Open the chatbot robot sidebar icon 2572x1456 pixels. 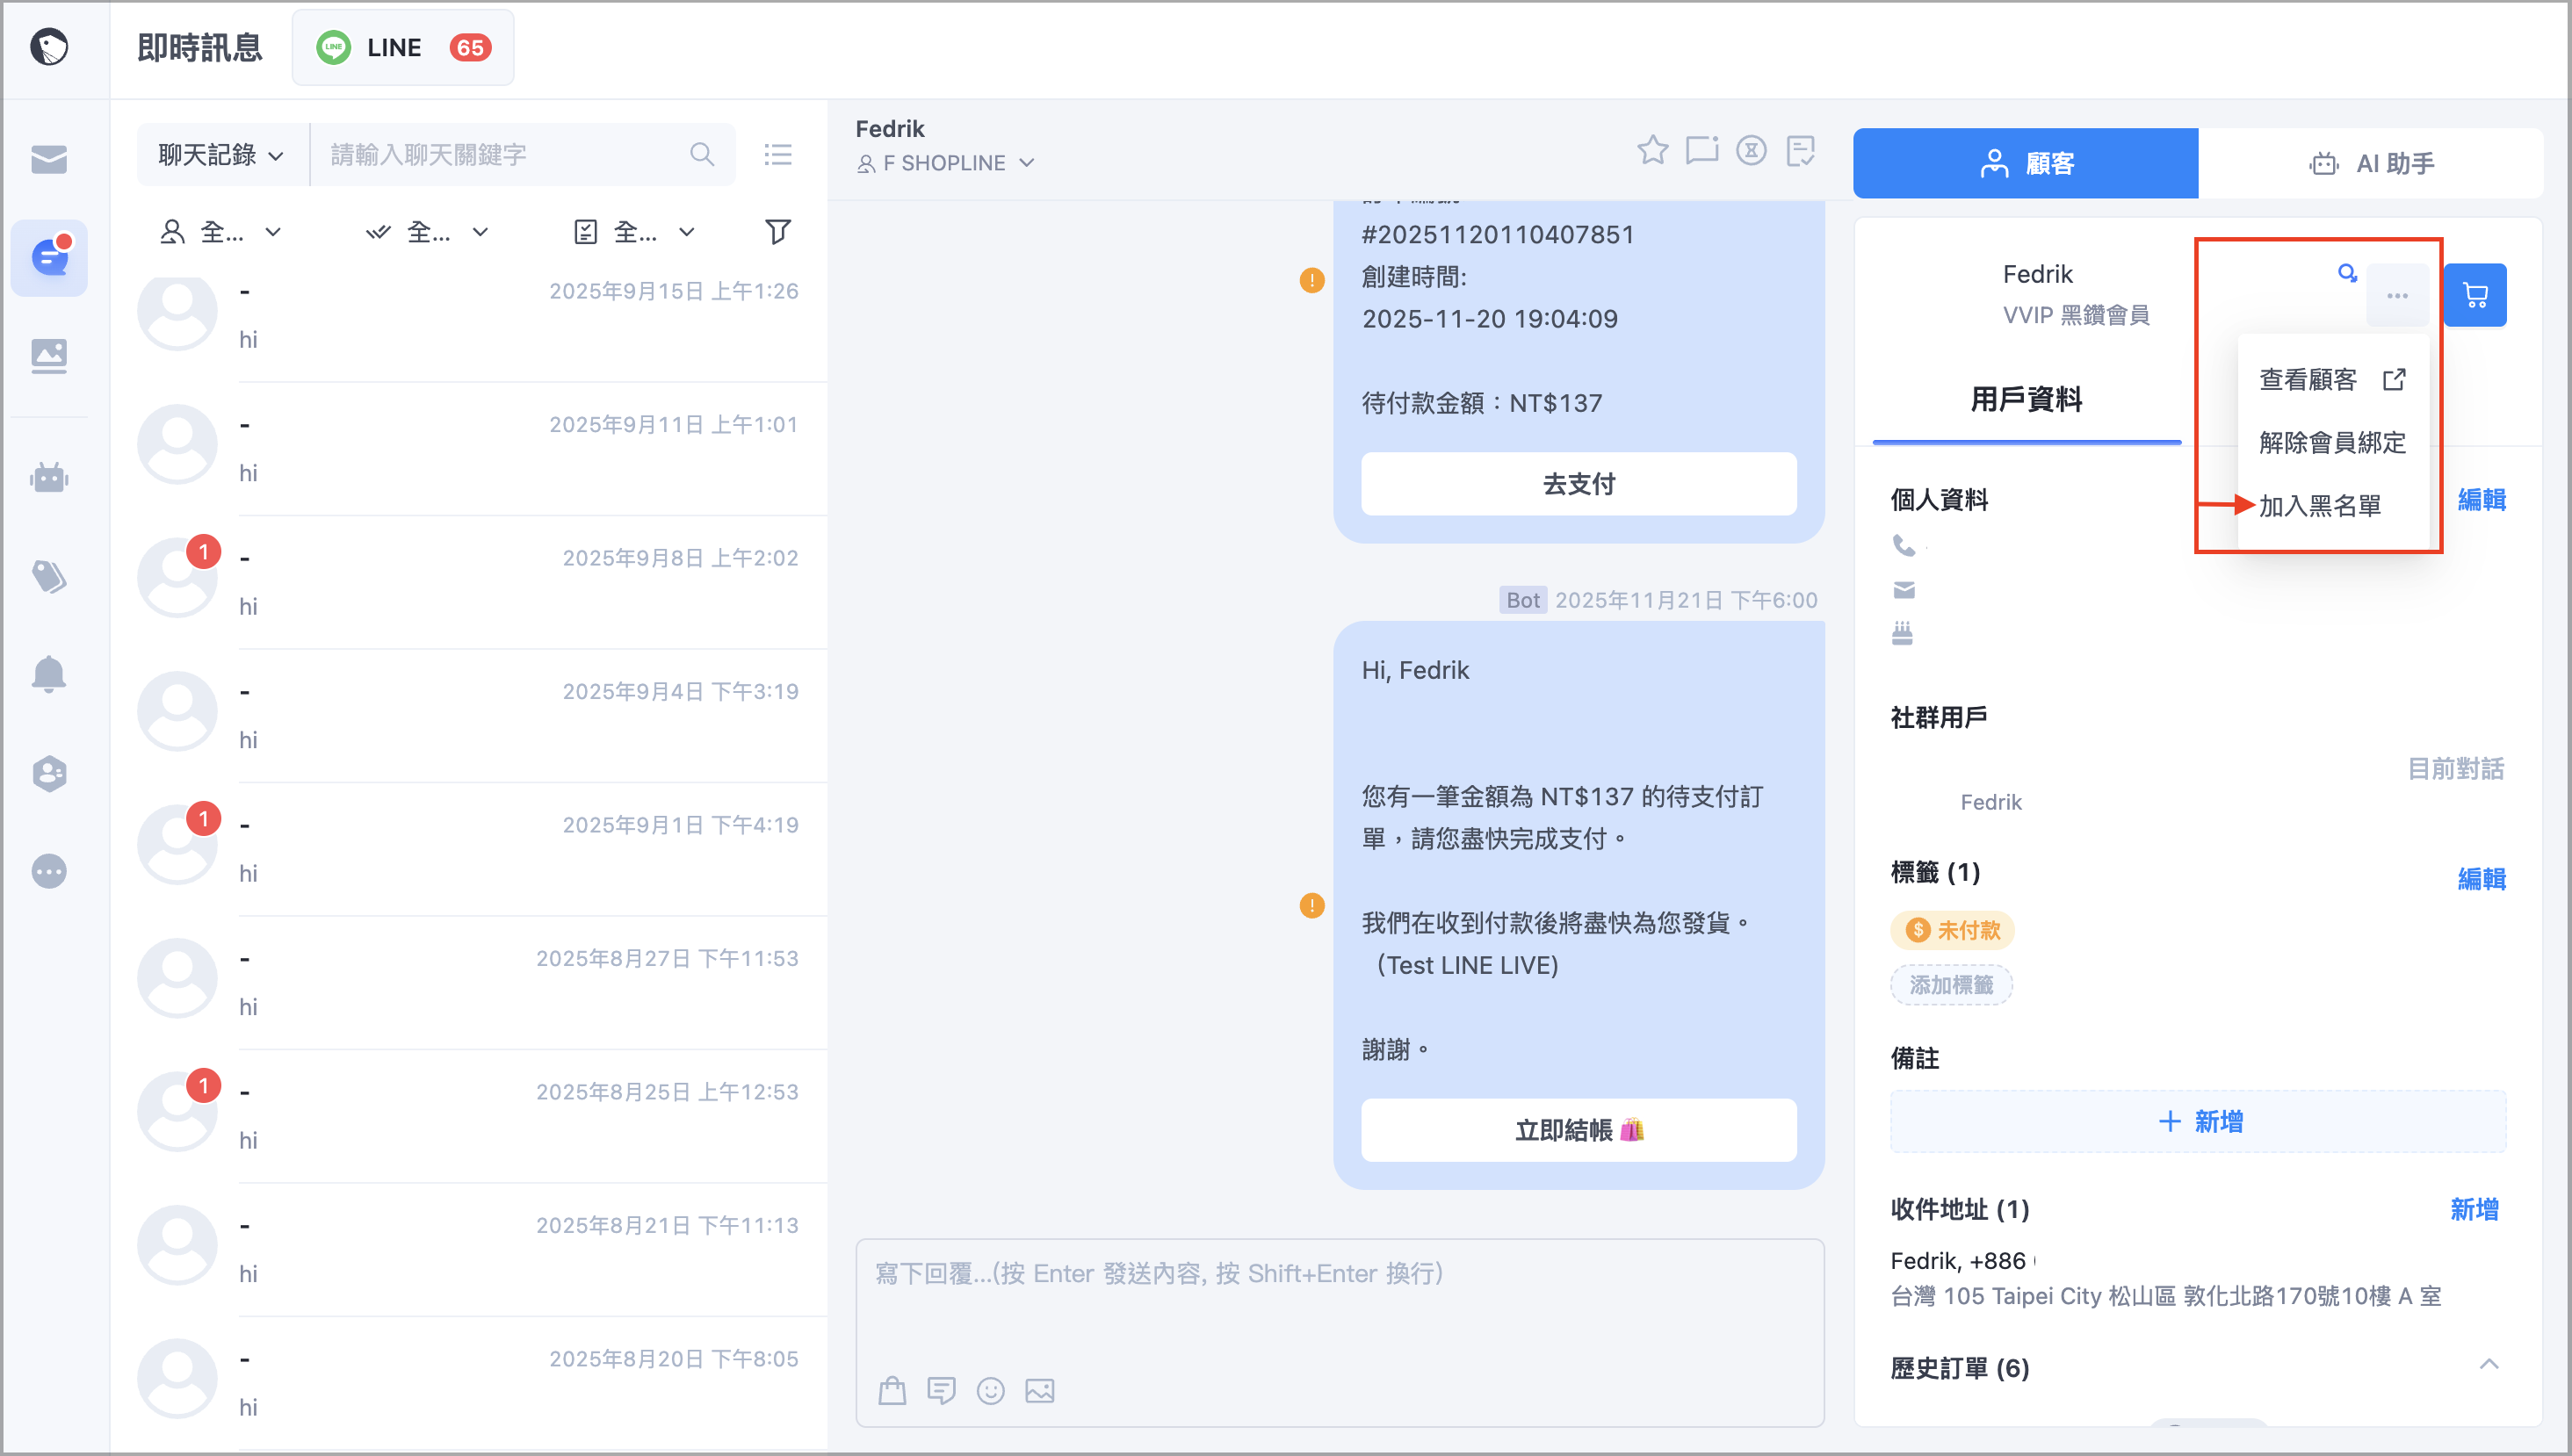[48, 476]
